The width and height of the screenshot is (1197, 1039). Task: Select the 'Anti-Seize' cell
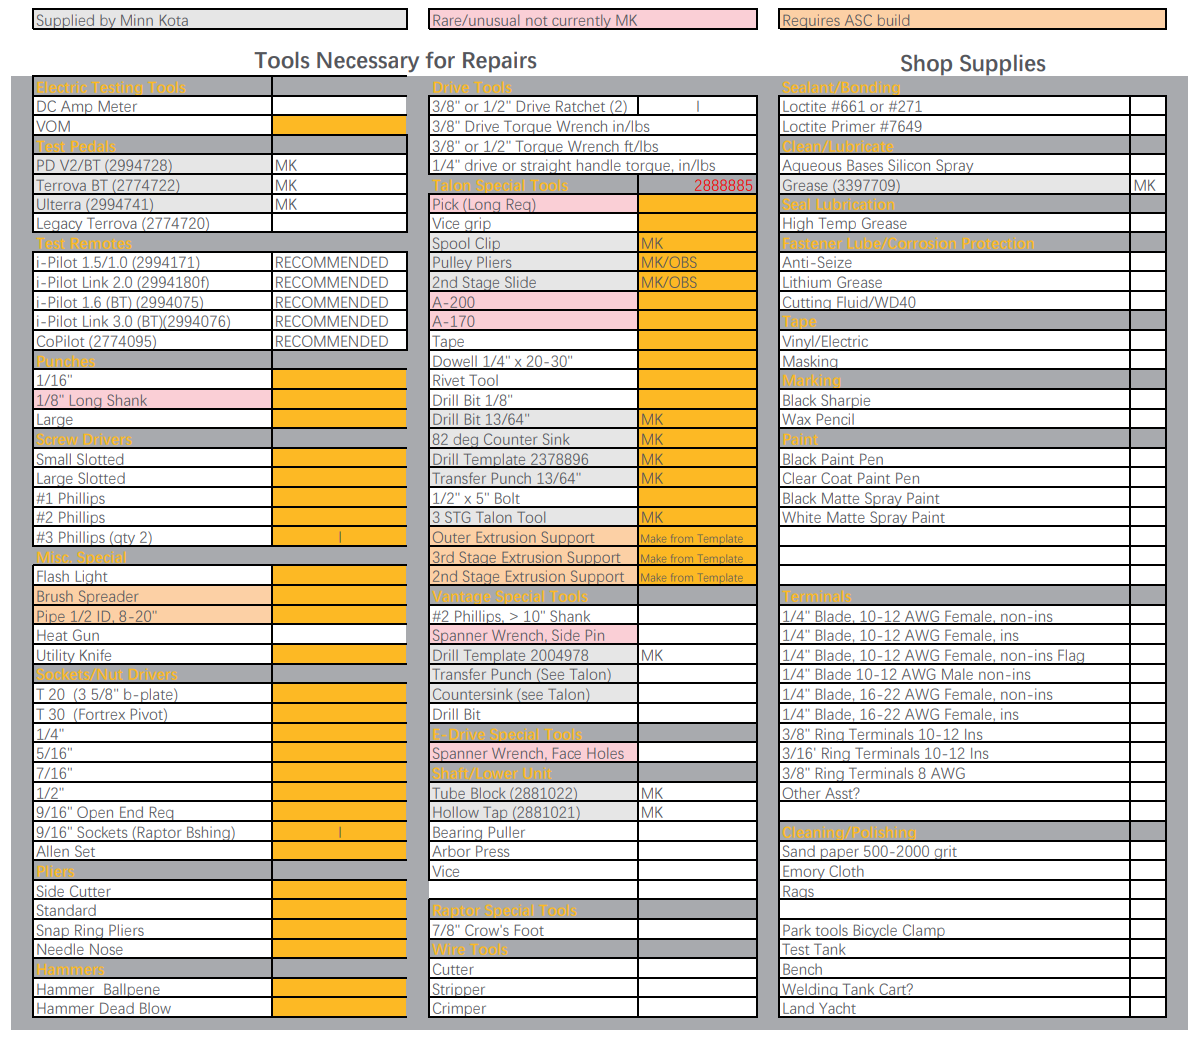tap(954, 263)
